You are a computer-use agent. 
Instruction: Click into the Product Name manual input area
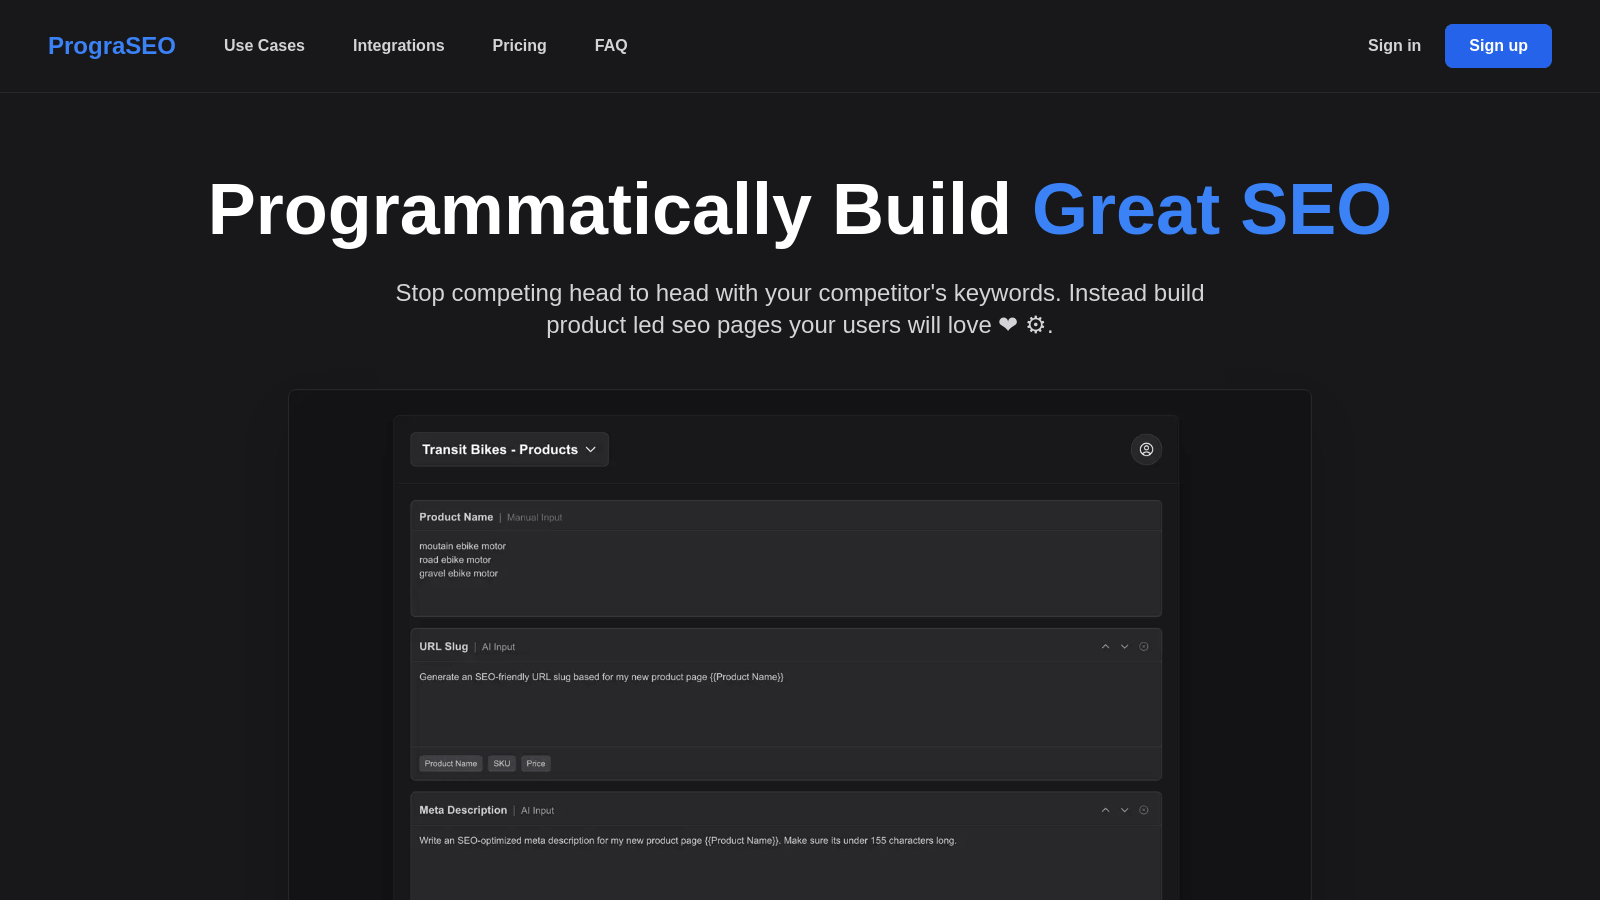tap(786, 574)
